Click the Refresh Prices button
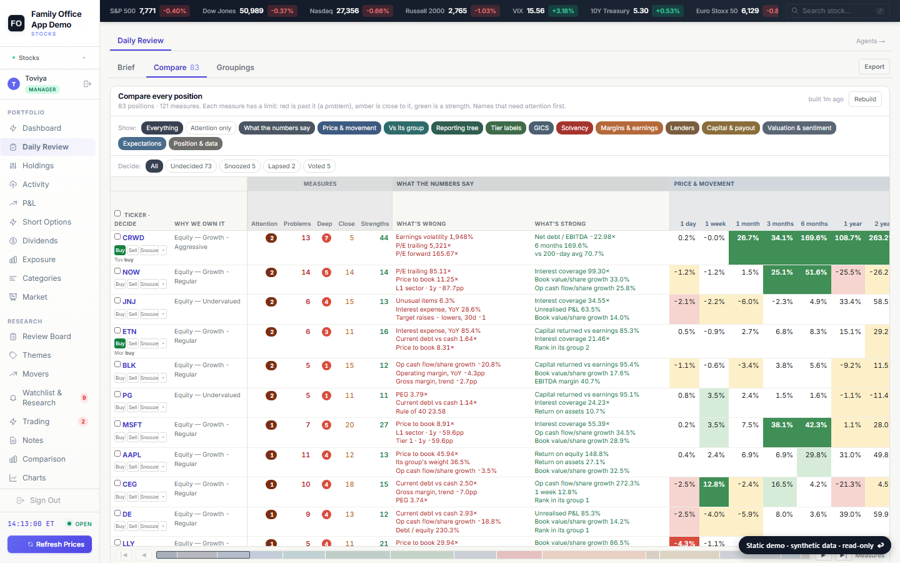This screenshot has width=900, height=563. point(49,544)
